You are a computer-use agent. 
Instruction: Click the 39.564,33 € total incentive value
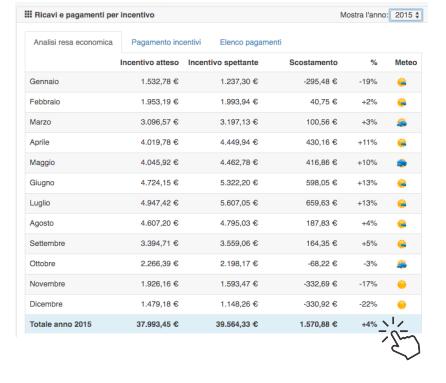pyautogui.click(x=237, y=324)
